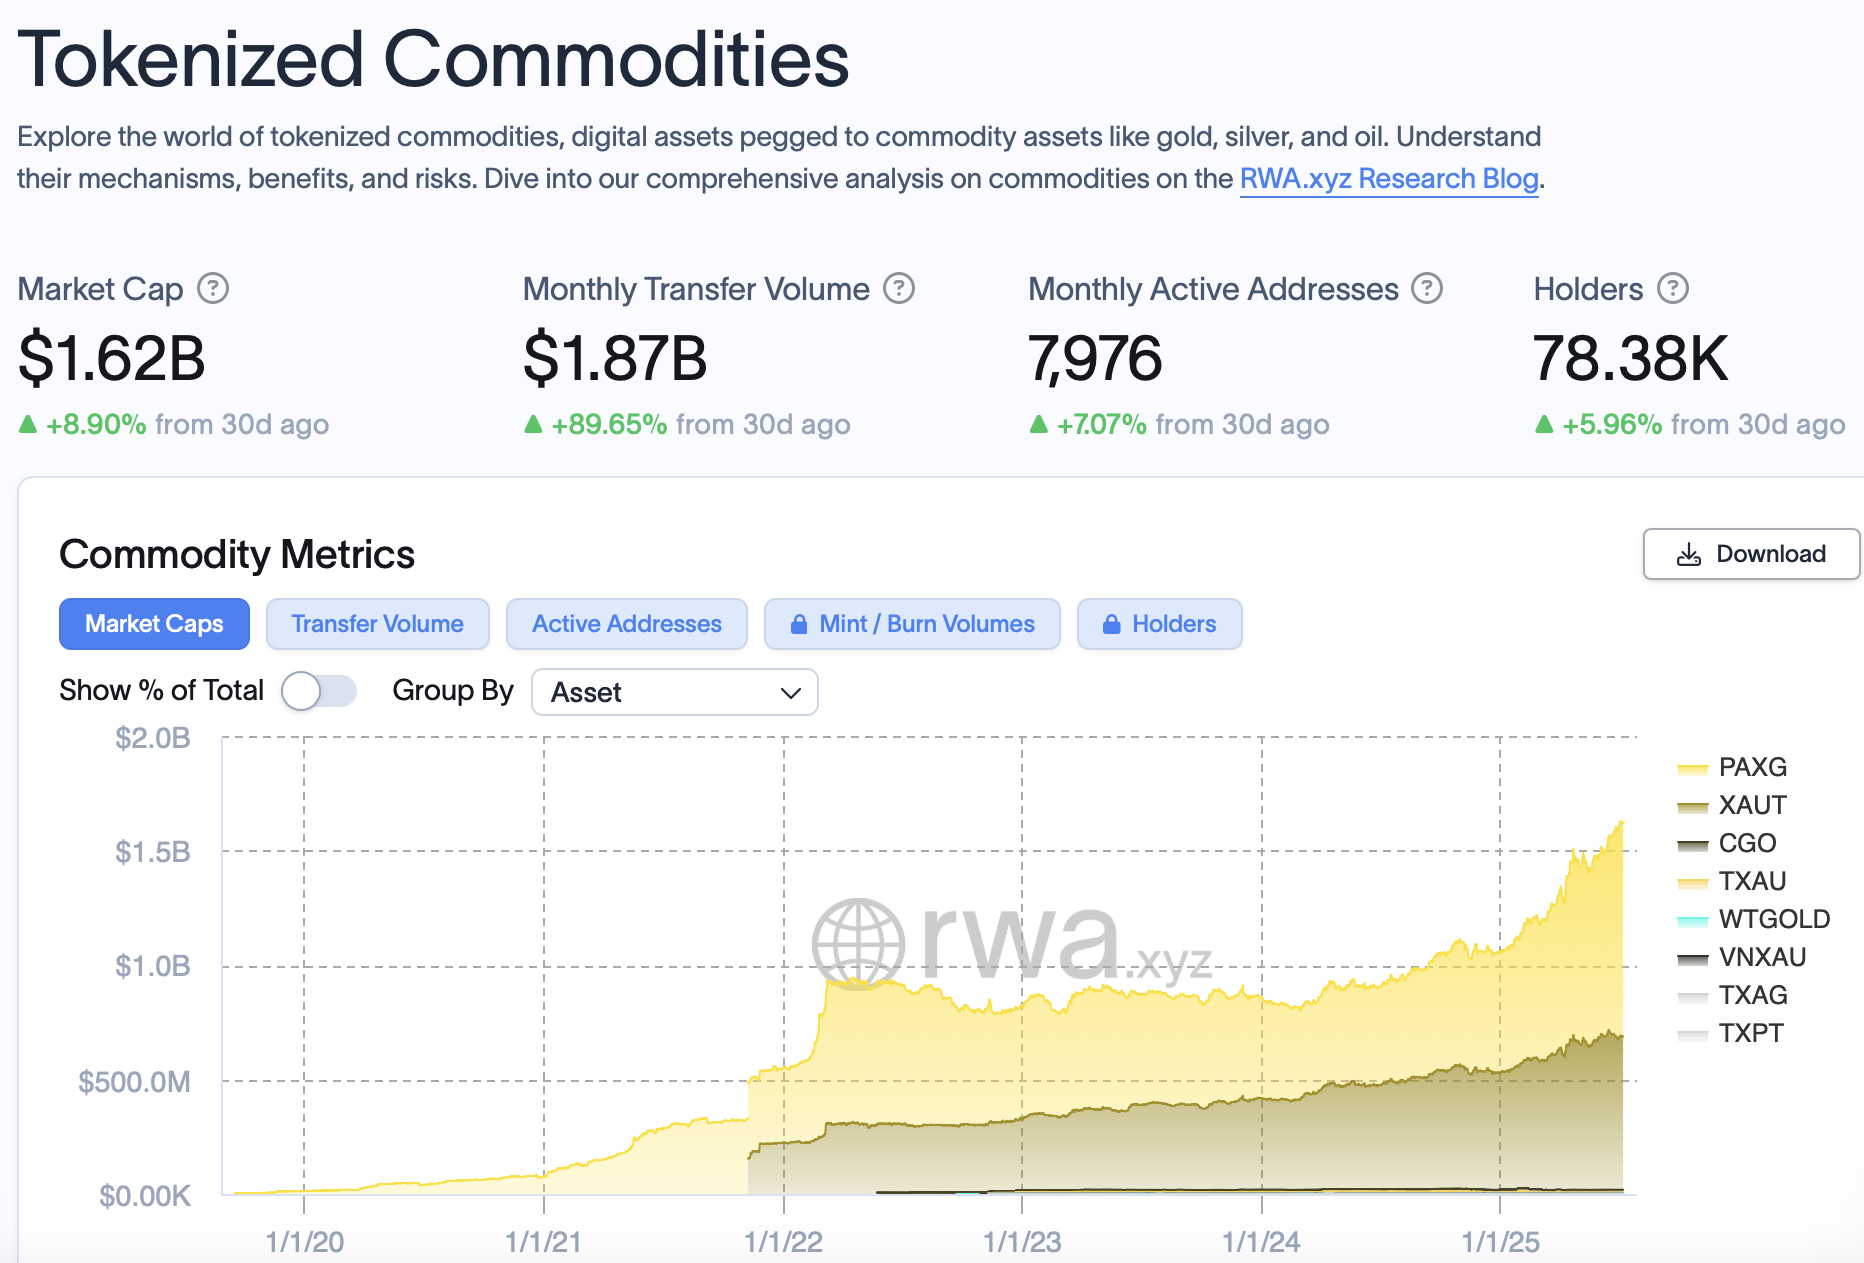Select the Market Caps tab

(x=154, y=624)
